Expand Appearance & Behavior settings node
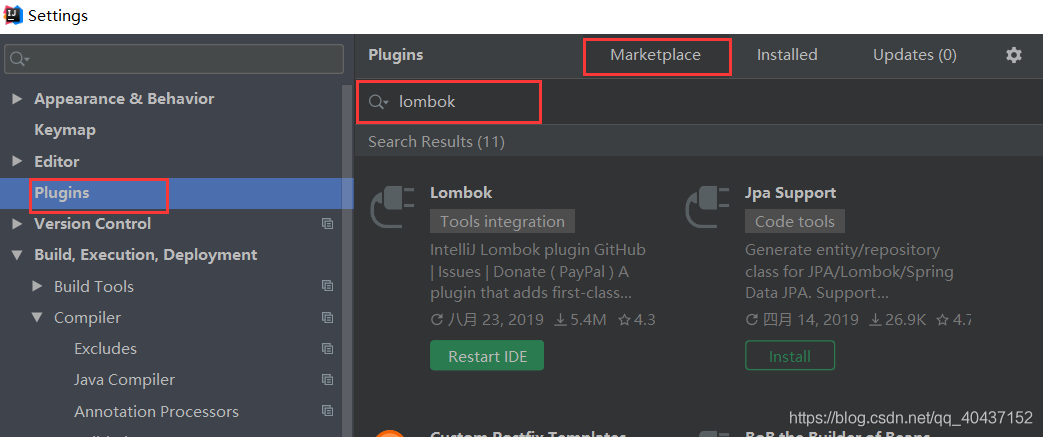Screen dimensions: 1043x437 click(x=17, y=99)
